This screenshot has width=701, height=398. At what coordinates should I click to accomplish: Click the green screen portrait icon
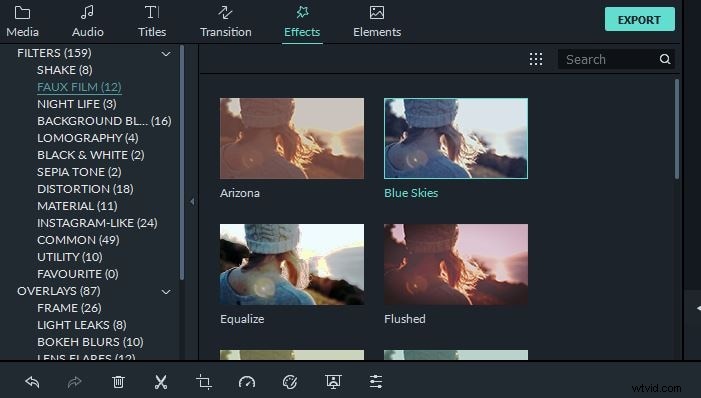tap(333, 382)
